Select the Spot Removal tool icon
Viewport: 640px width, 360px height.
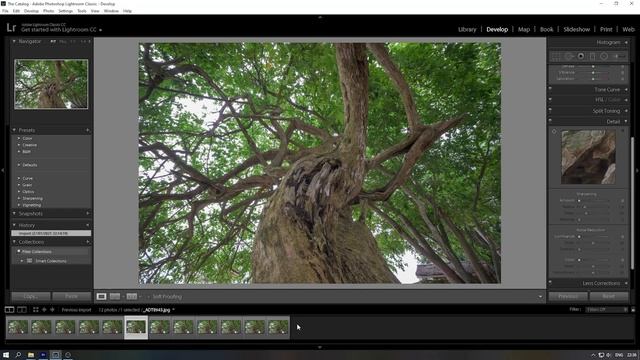pos(569,56)
